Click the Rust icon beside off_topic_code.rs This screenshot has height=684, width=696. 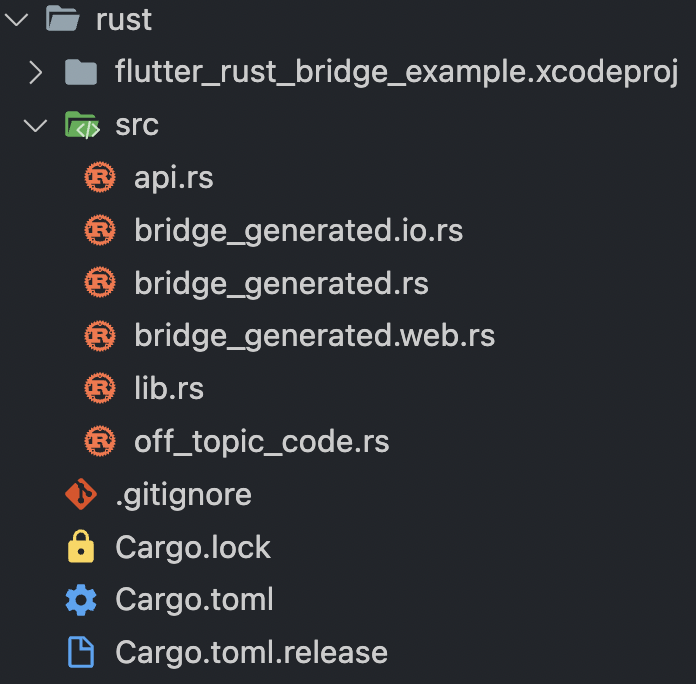click(100, 441)
